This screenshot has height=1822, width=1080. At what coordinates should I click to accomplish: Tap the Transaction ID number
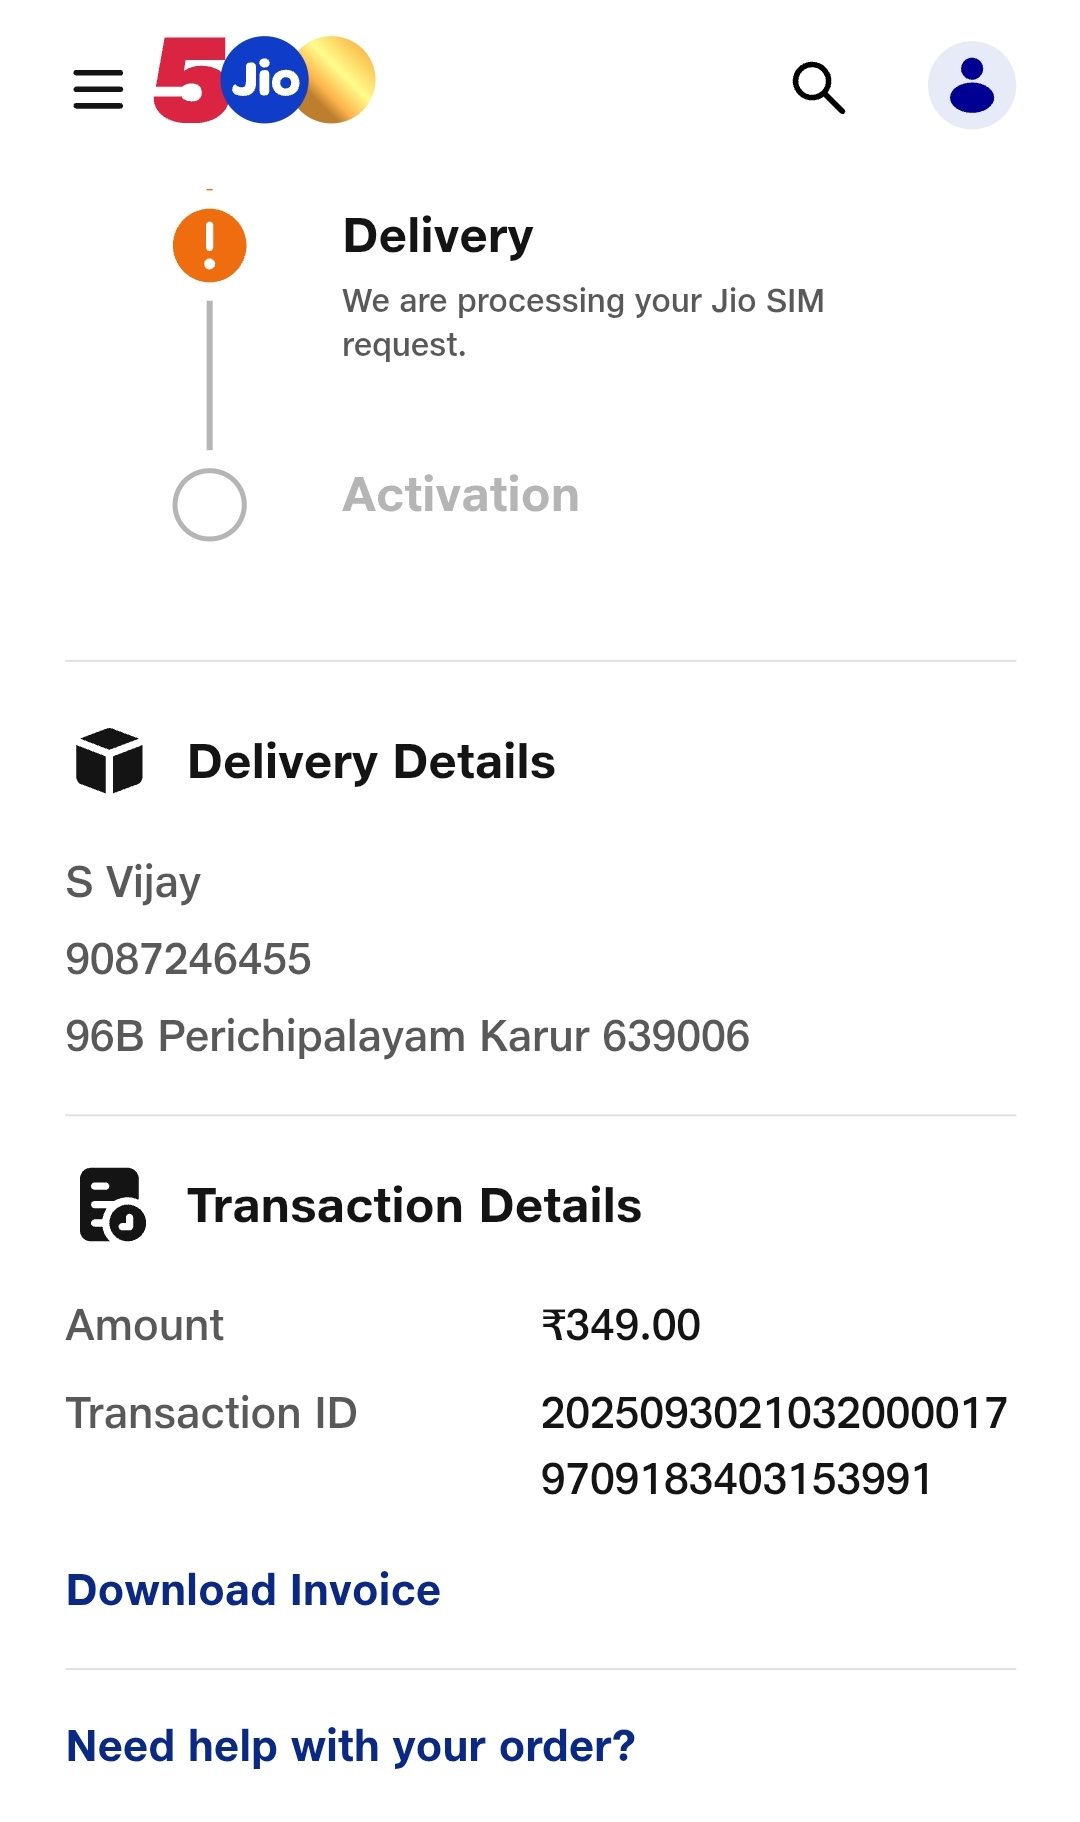(x=773, y=1446)
